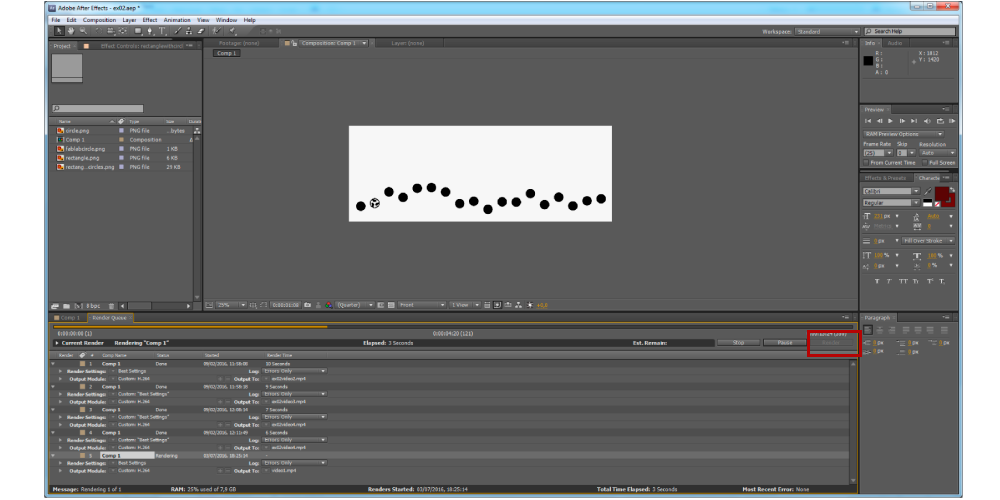Screen dimensions: 1000x500
Task: Select the Brush tool
Action: (178, 31)
